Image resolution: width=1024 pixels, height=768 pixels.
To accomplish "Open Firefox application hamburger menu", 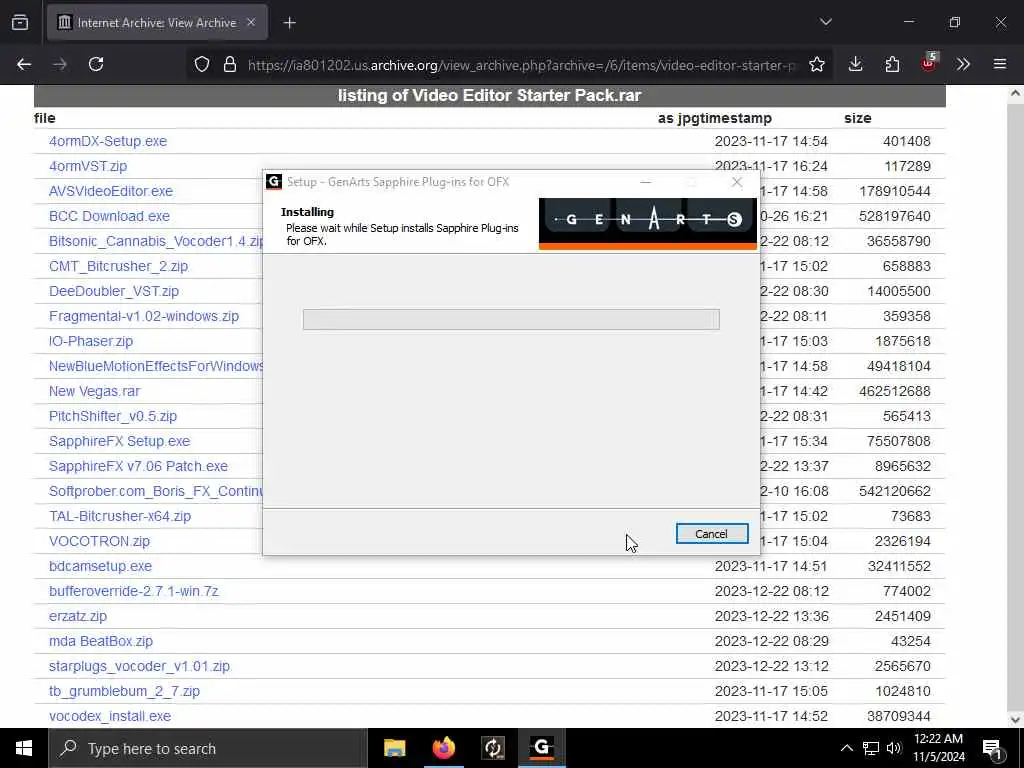I will click(999, 64).
